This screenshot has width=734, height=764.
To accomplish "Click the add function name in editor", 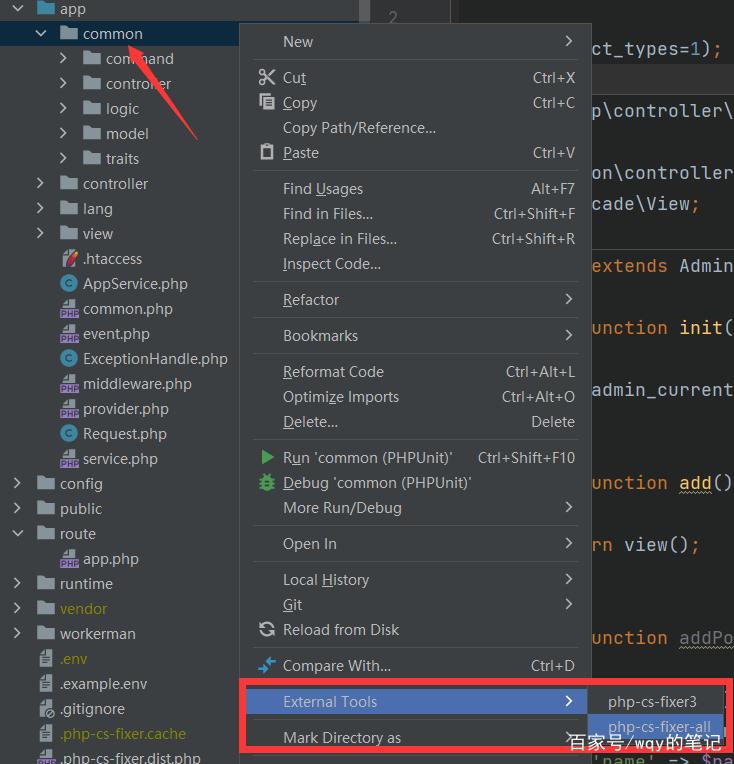I will [695, 483].
